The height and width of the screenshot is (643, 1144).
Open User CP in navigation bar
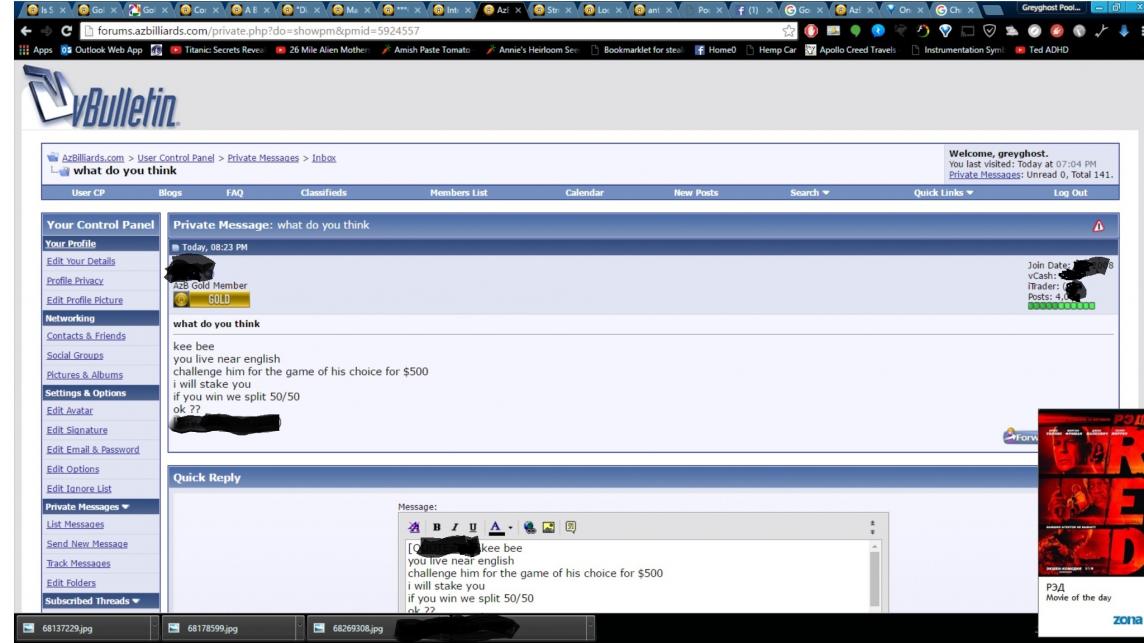(88, 193)
